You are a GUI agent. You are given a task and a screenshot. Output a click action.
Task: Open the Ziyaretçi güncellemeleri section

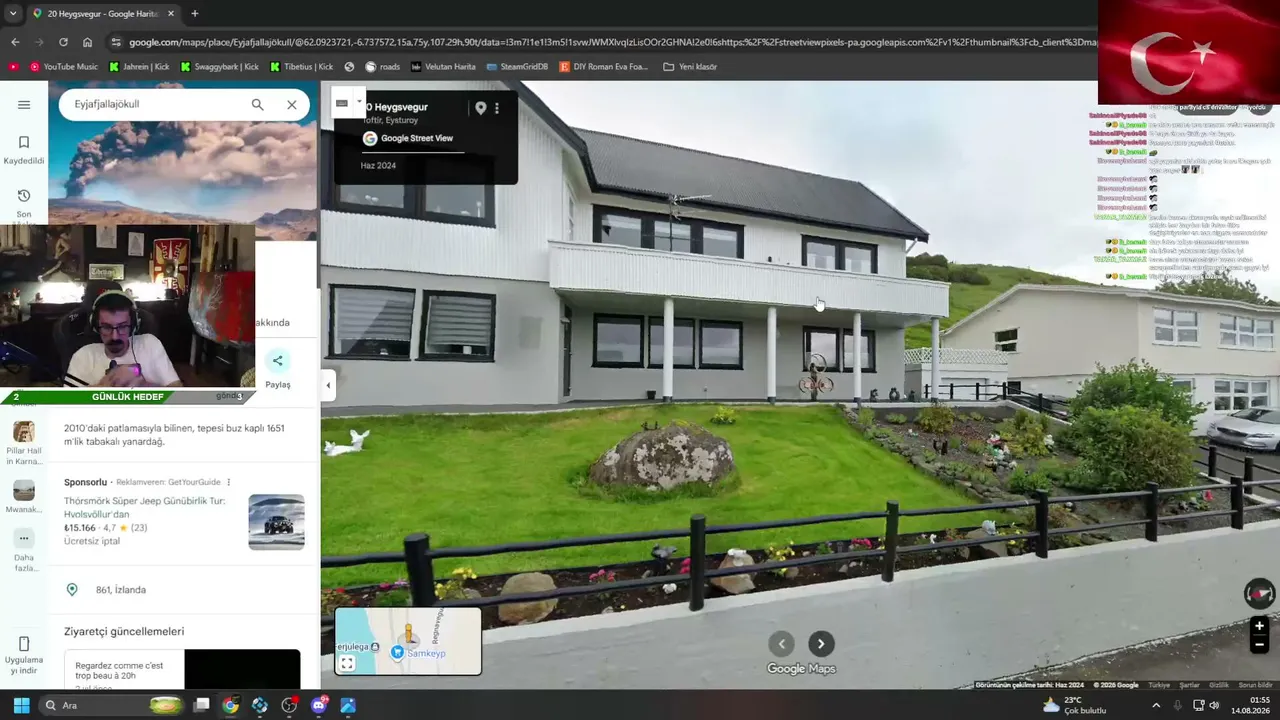tap(124, 631)
